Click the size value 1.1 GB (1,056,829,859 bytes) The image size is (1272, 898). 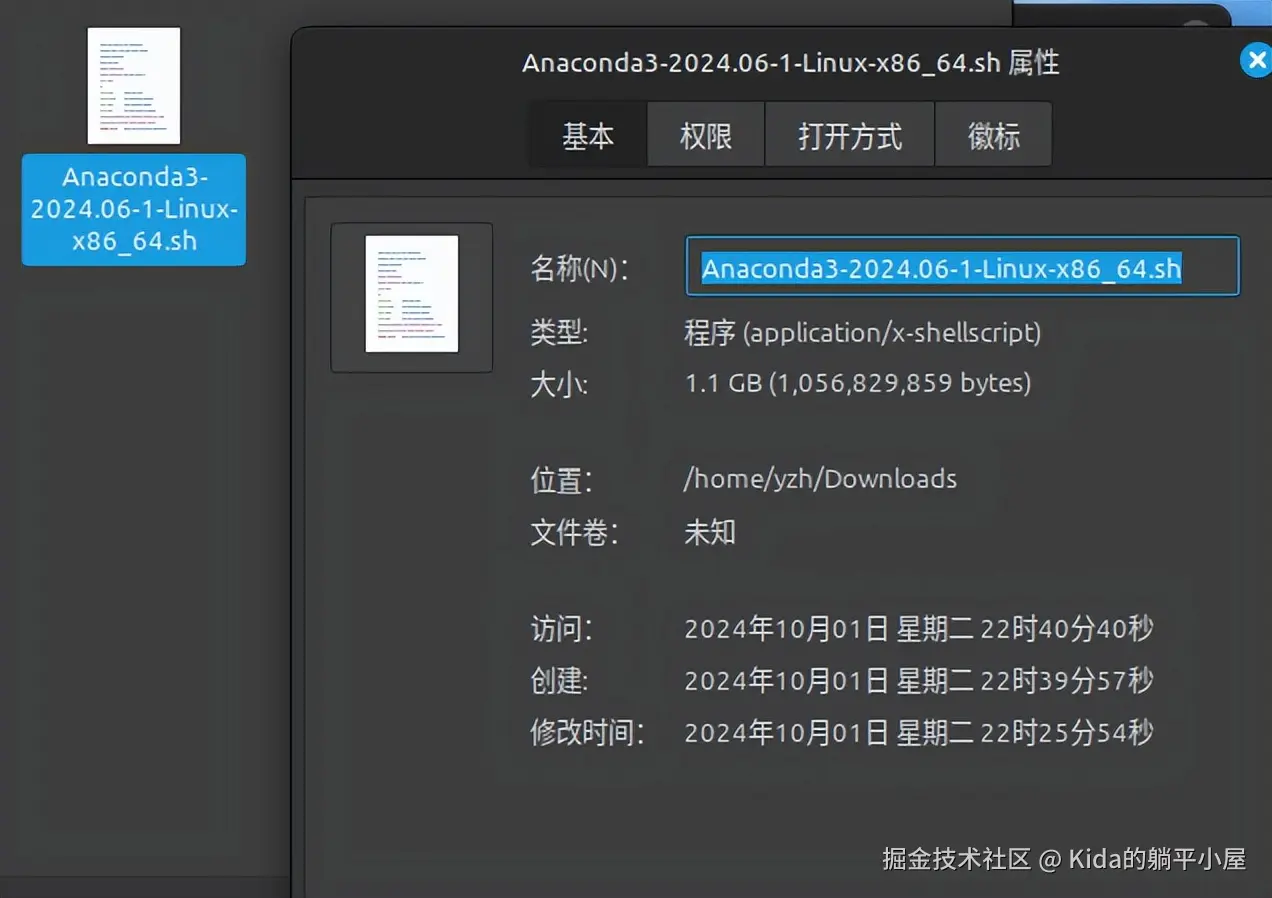pos(858,382)
